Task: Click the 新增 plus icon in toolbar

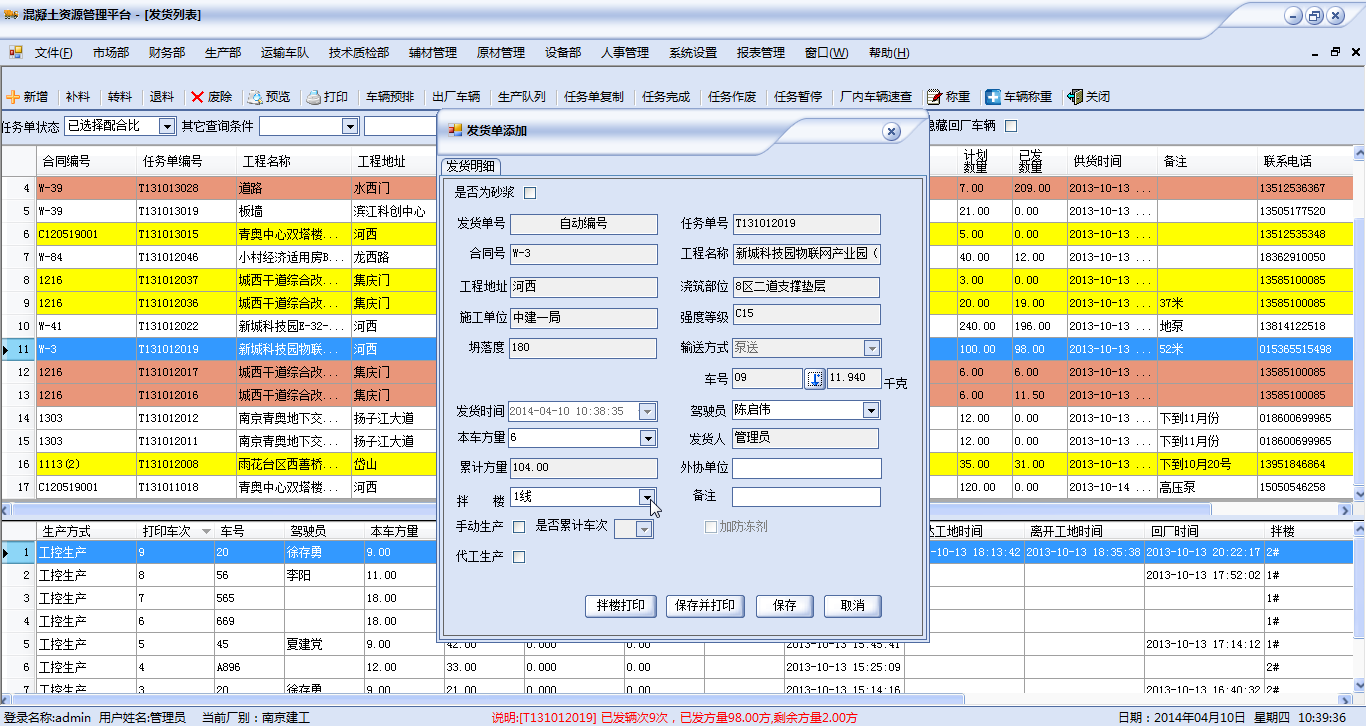Action: [13, 97]
